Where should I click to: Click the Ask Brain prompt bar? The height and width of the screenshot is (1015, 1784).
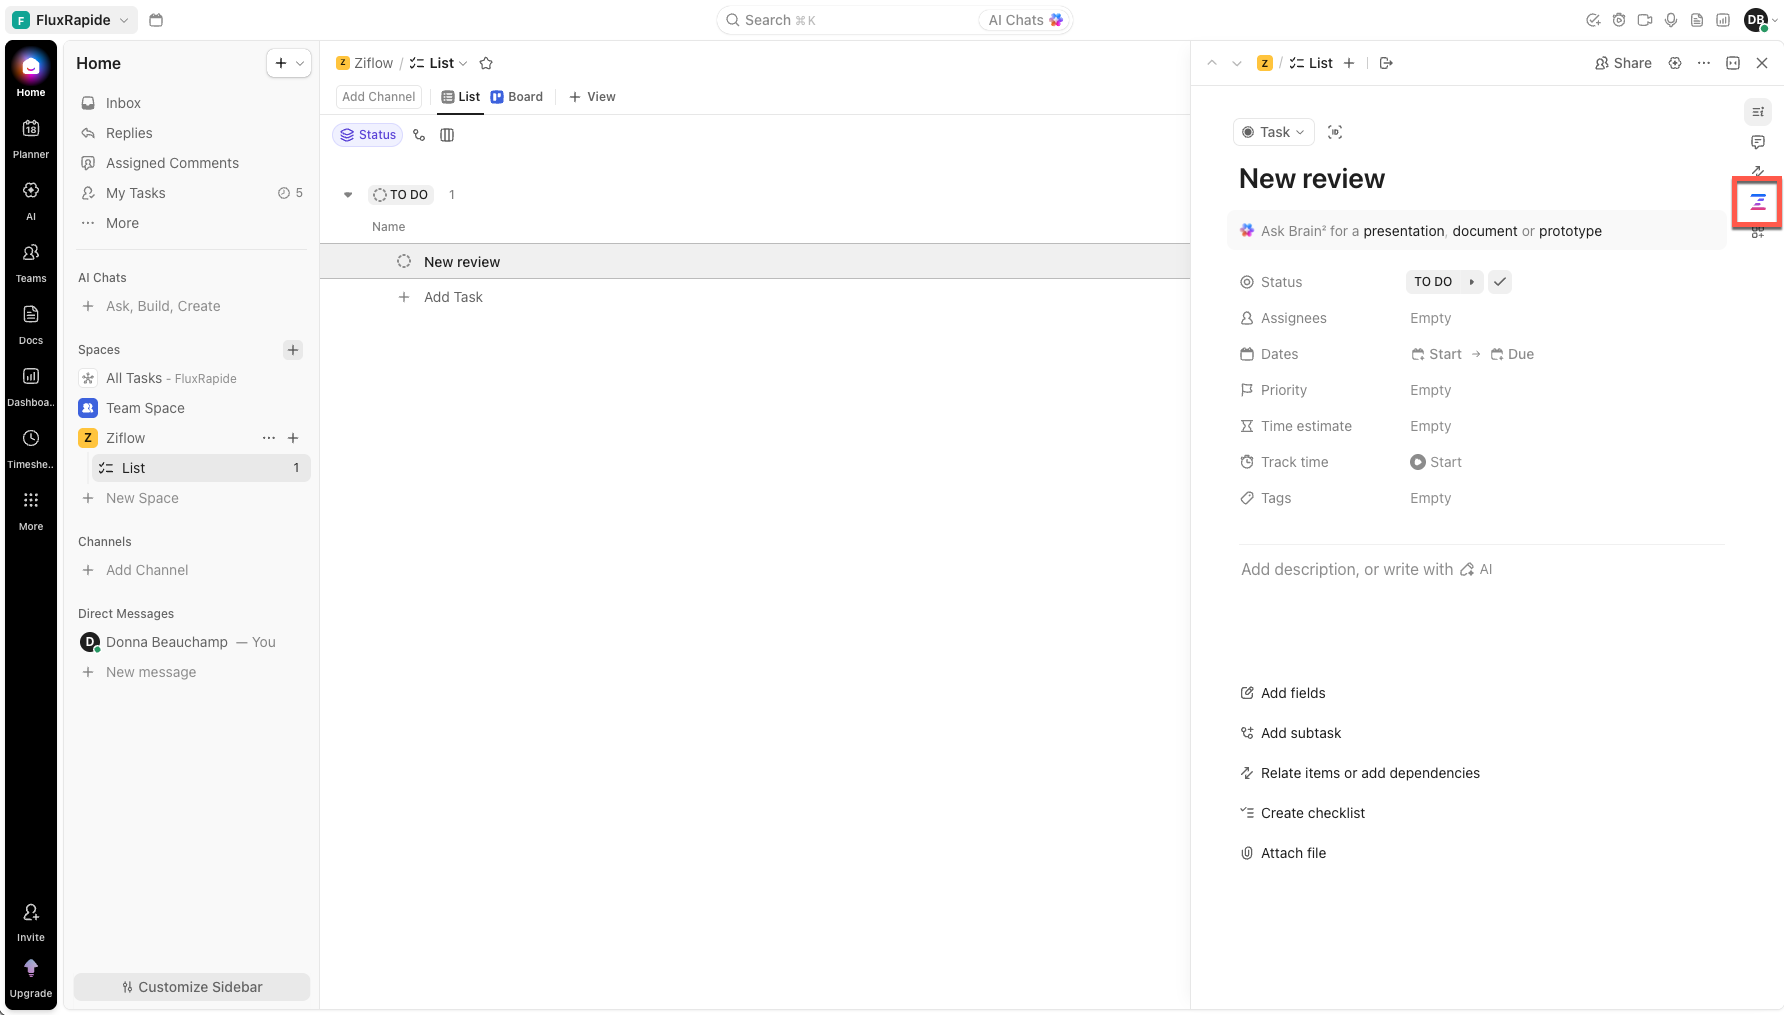click(x=1477, y=231)
